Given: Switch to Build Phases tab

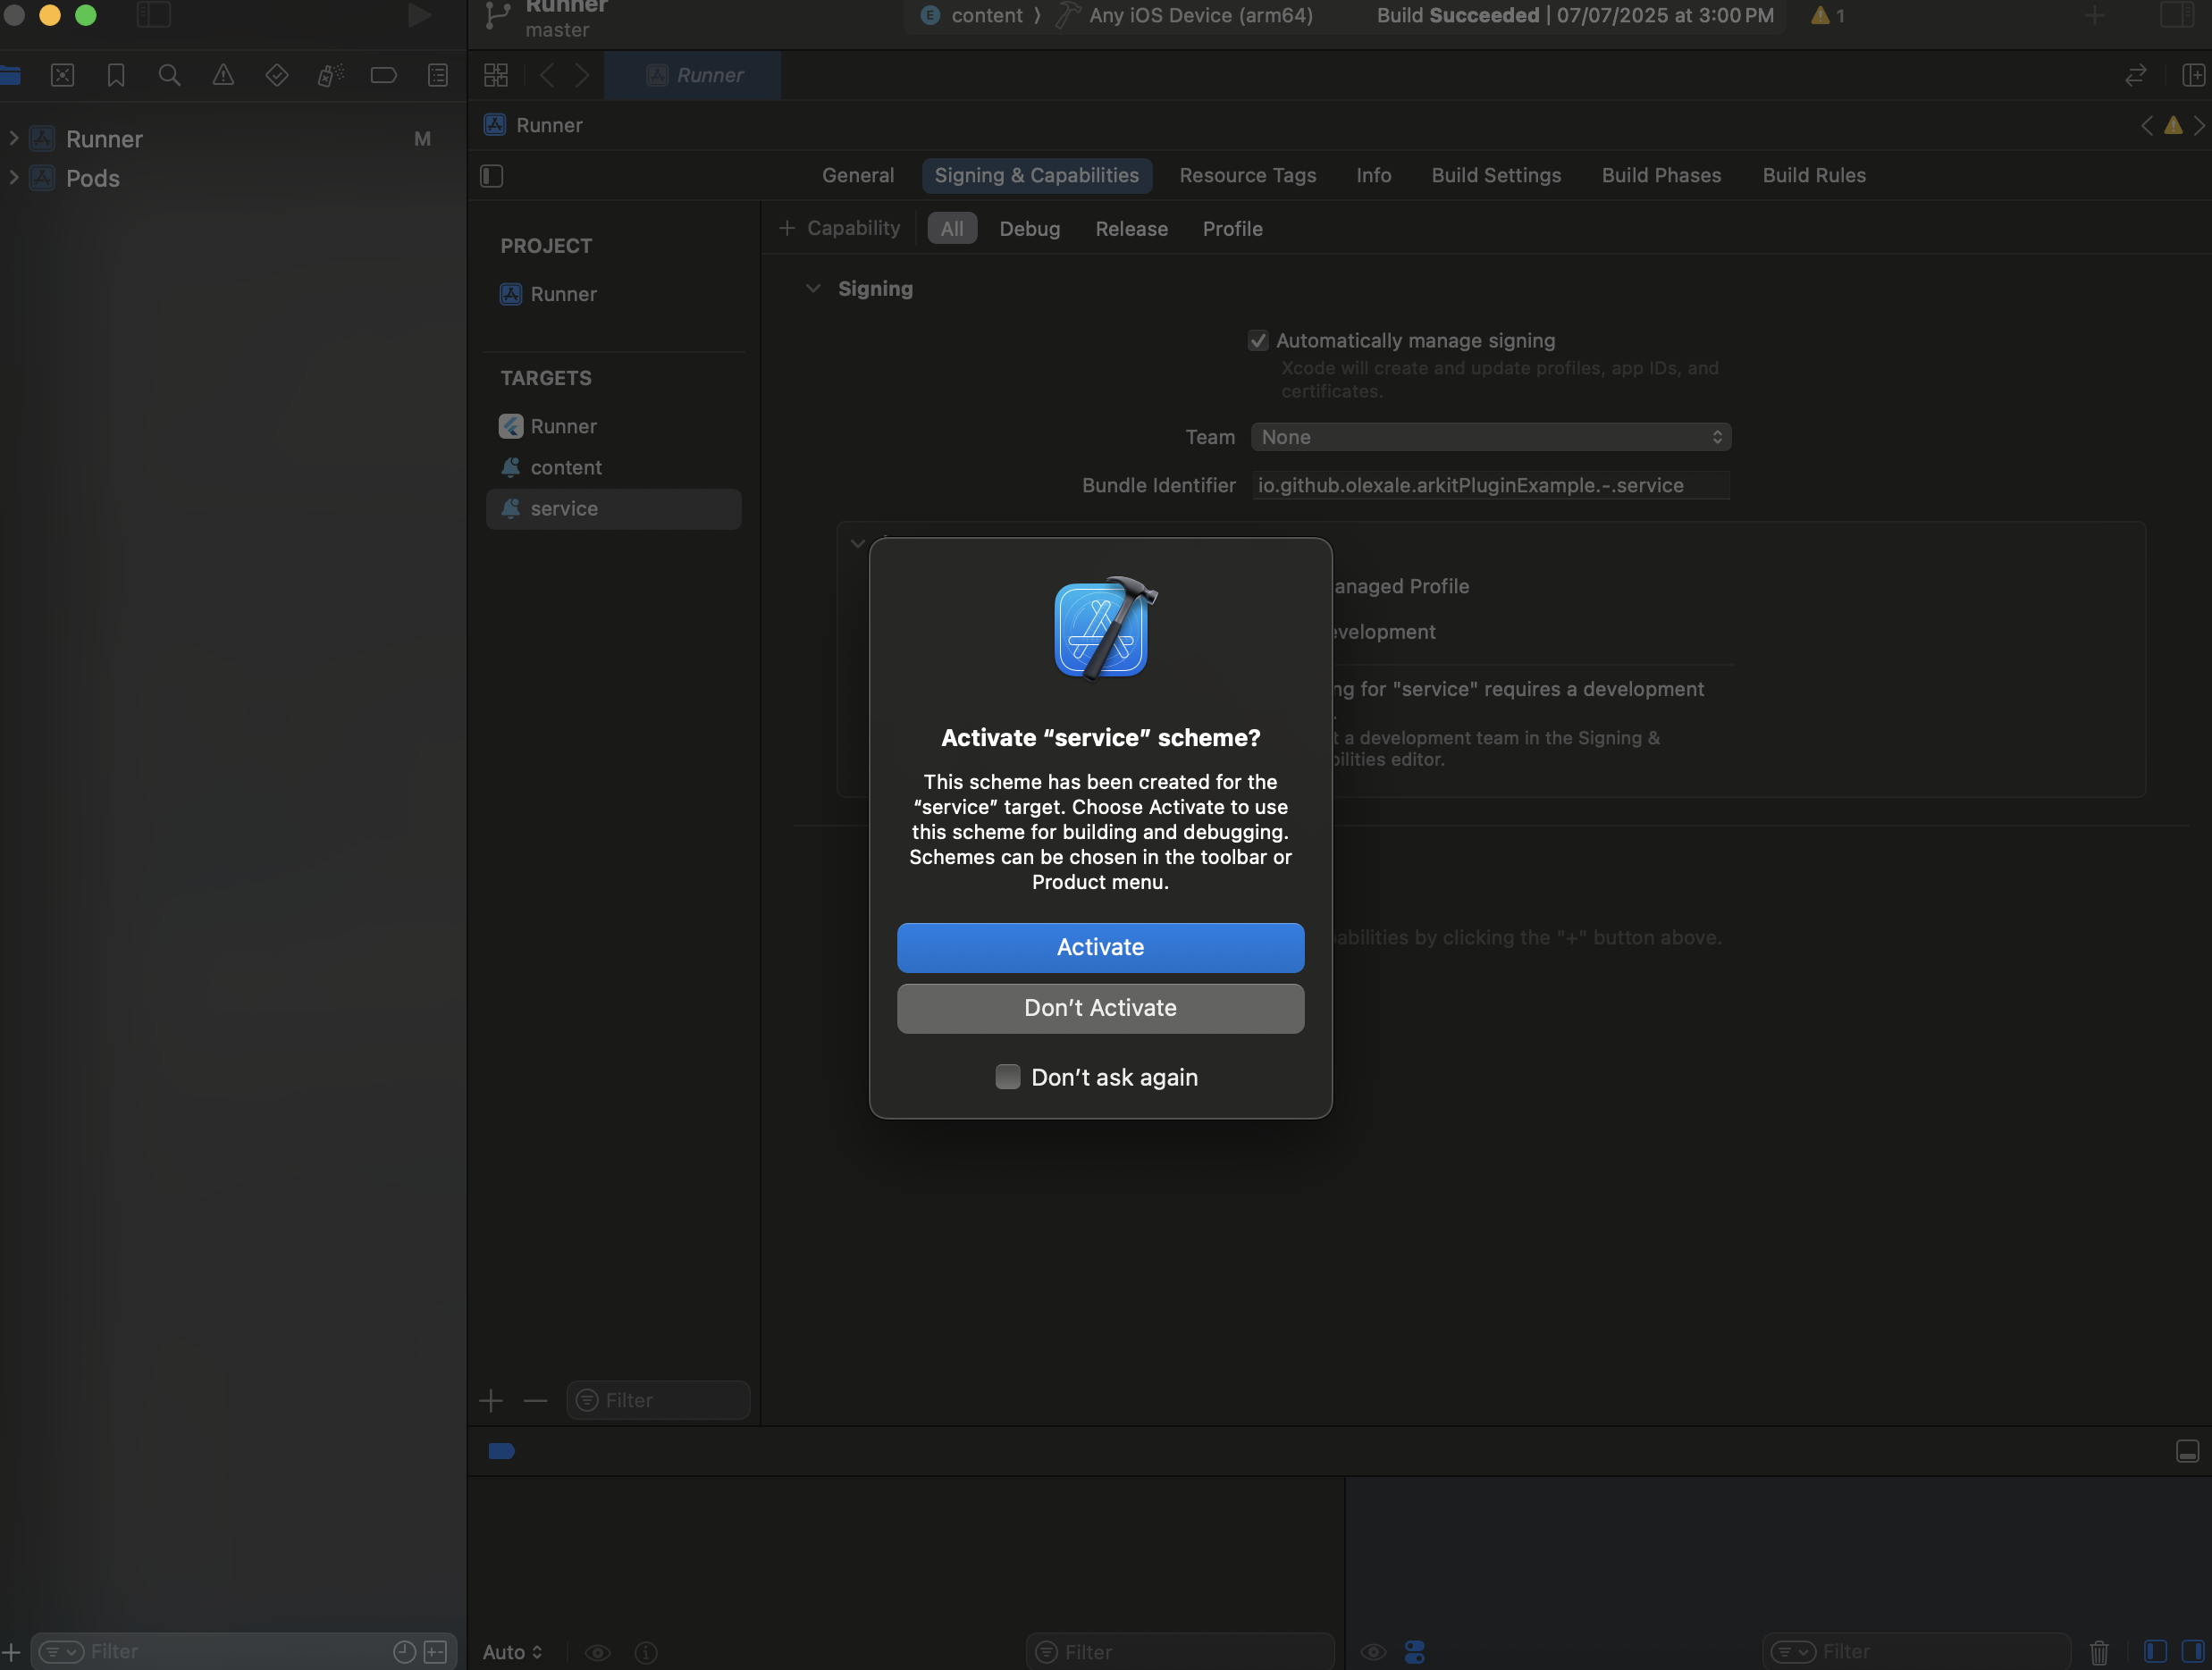Looking at the screenshot, I should pos(1661,175).
